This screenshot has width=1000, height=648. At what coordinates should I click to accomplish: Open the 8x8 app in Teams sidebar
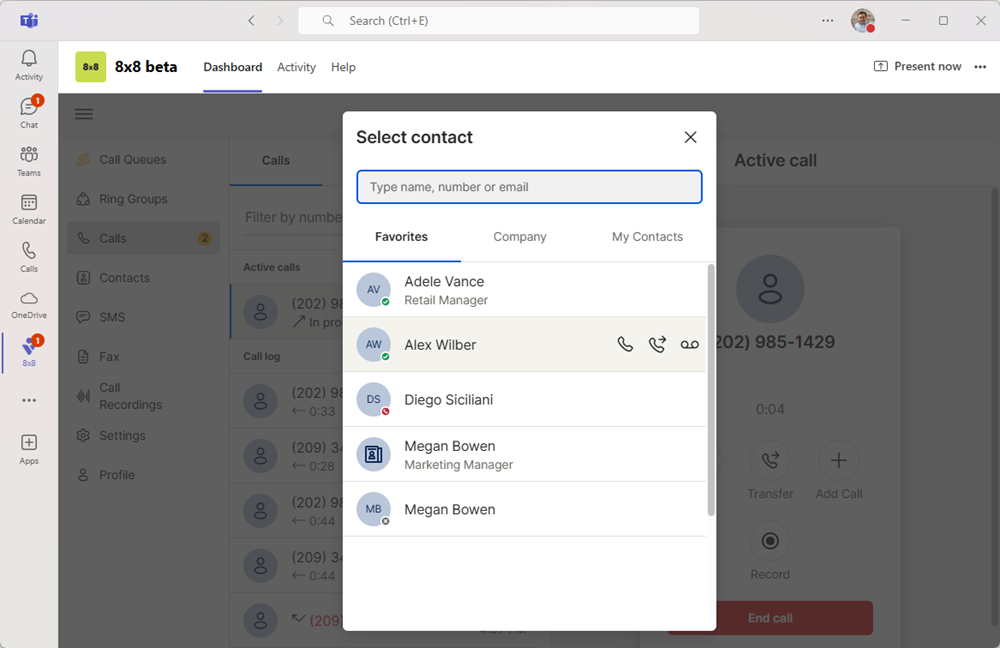coord(29,351)
